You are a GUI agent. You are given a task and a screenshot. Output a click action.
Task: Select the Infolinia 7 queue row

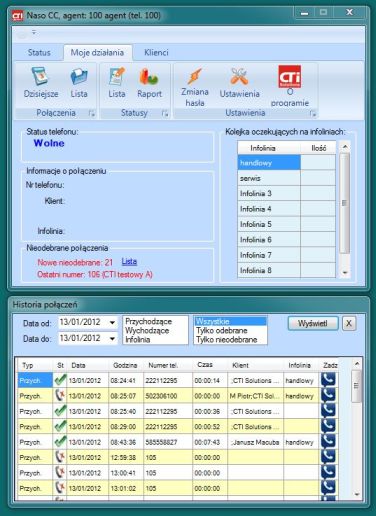click(x=269, y=255)
